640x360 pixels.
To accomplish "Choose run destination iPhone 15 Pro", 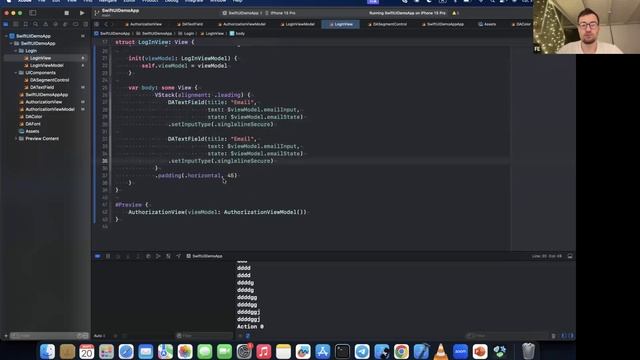I will click(x=280, y=13).
